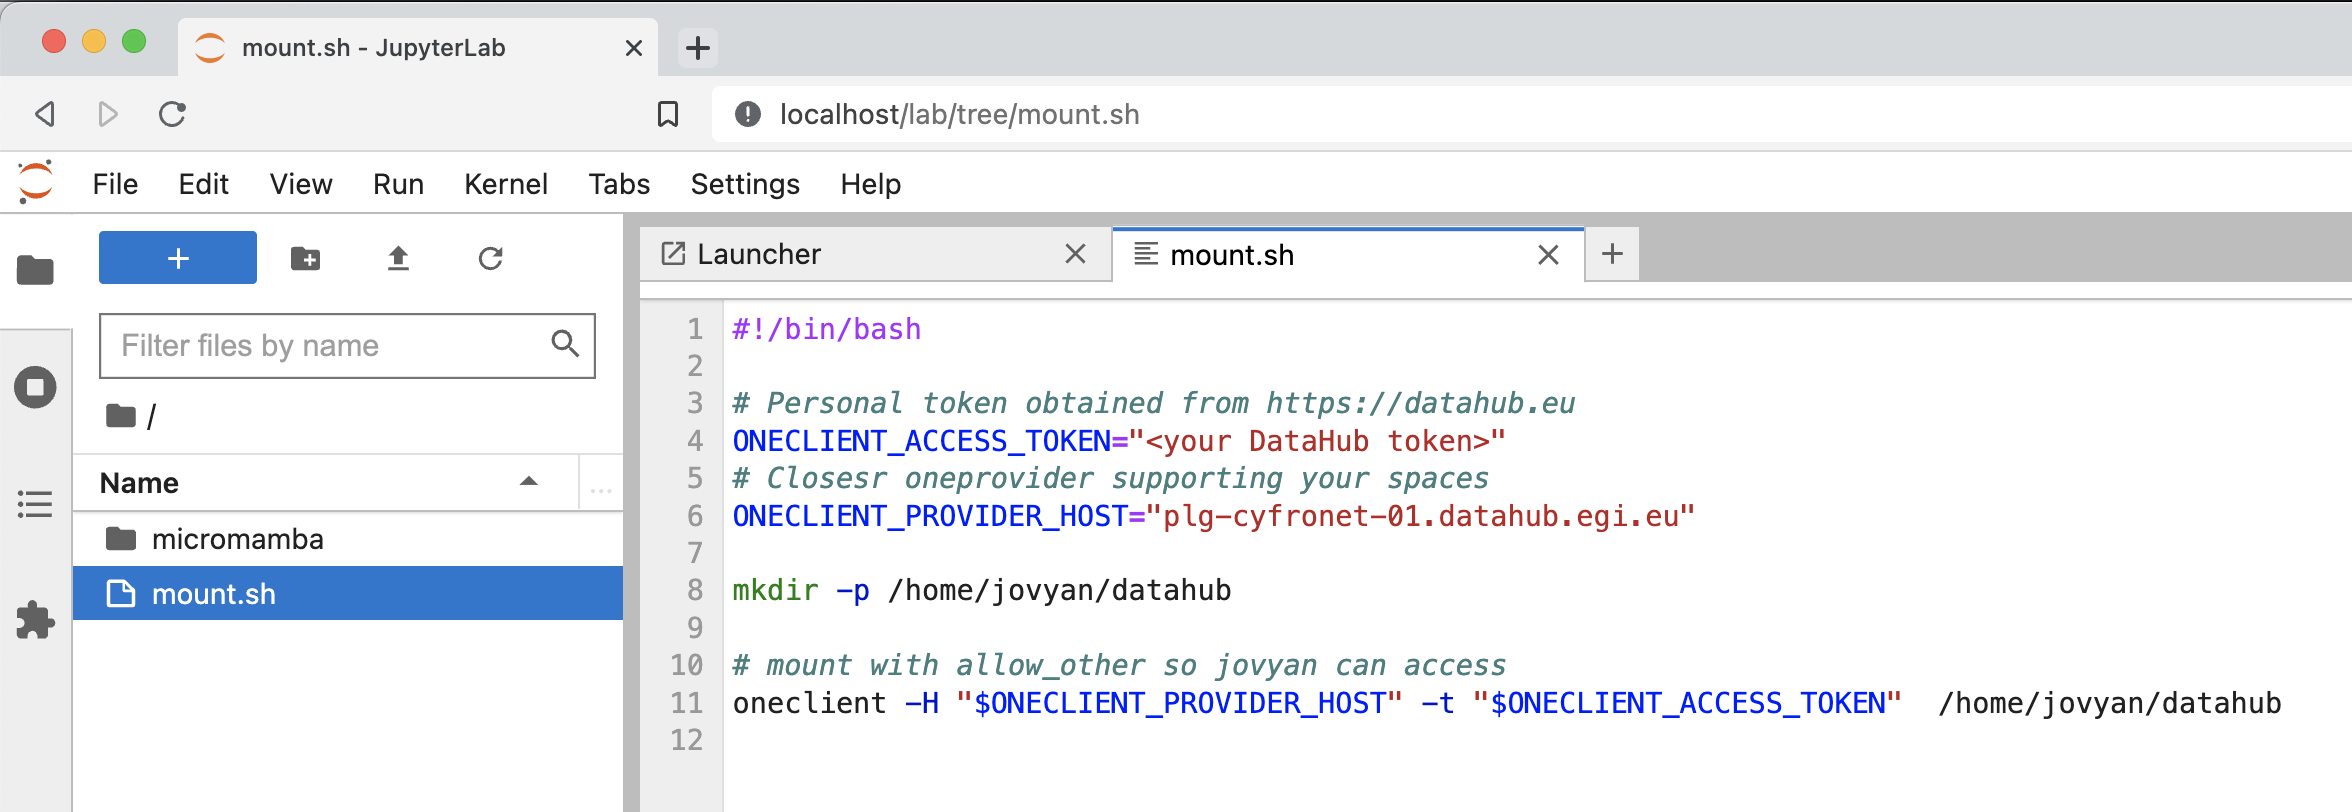Open the Kernel menu

coord(505,184)
